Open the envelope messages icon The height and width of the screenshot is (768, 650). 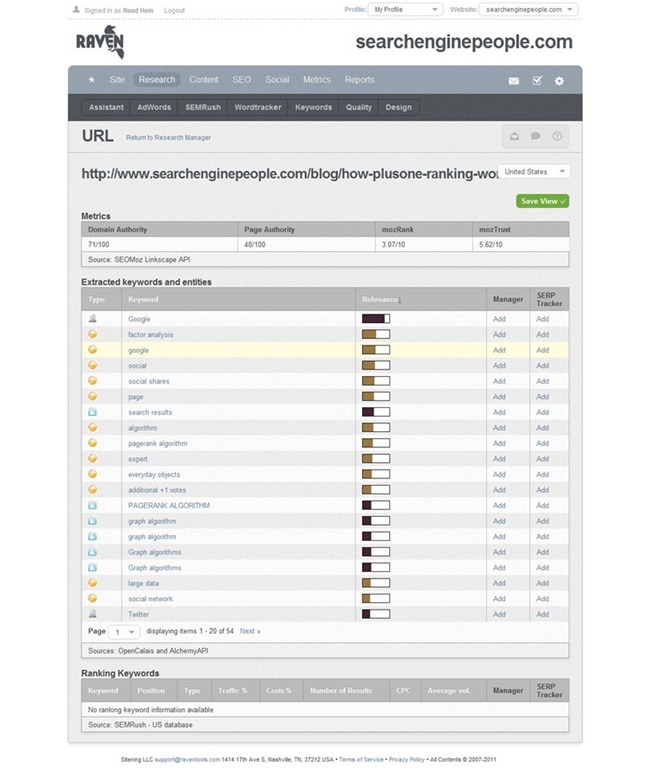coord(514,81)
